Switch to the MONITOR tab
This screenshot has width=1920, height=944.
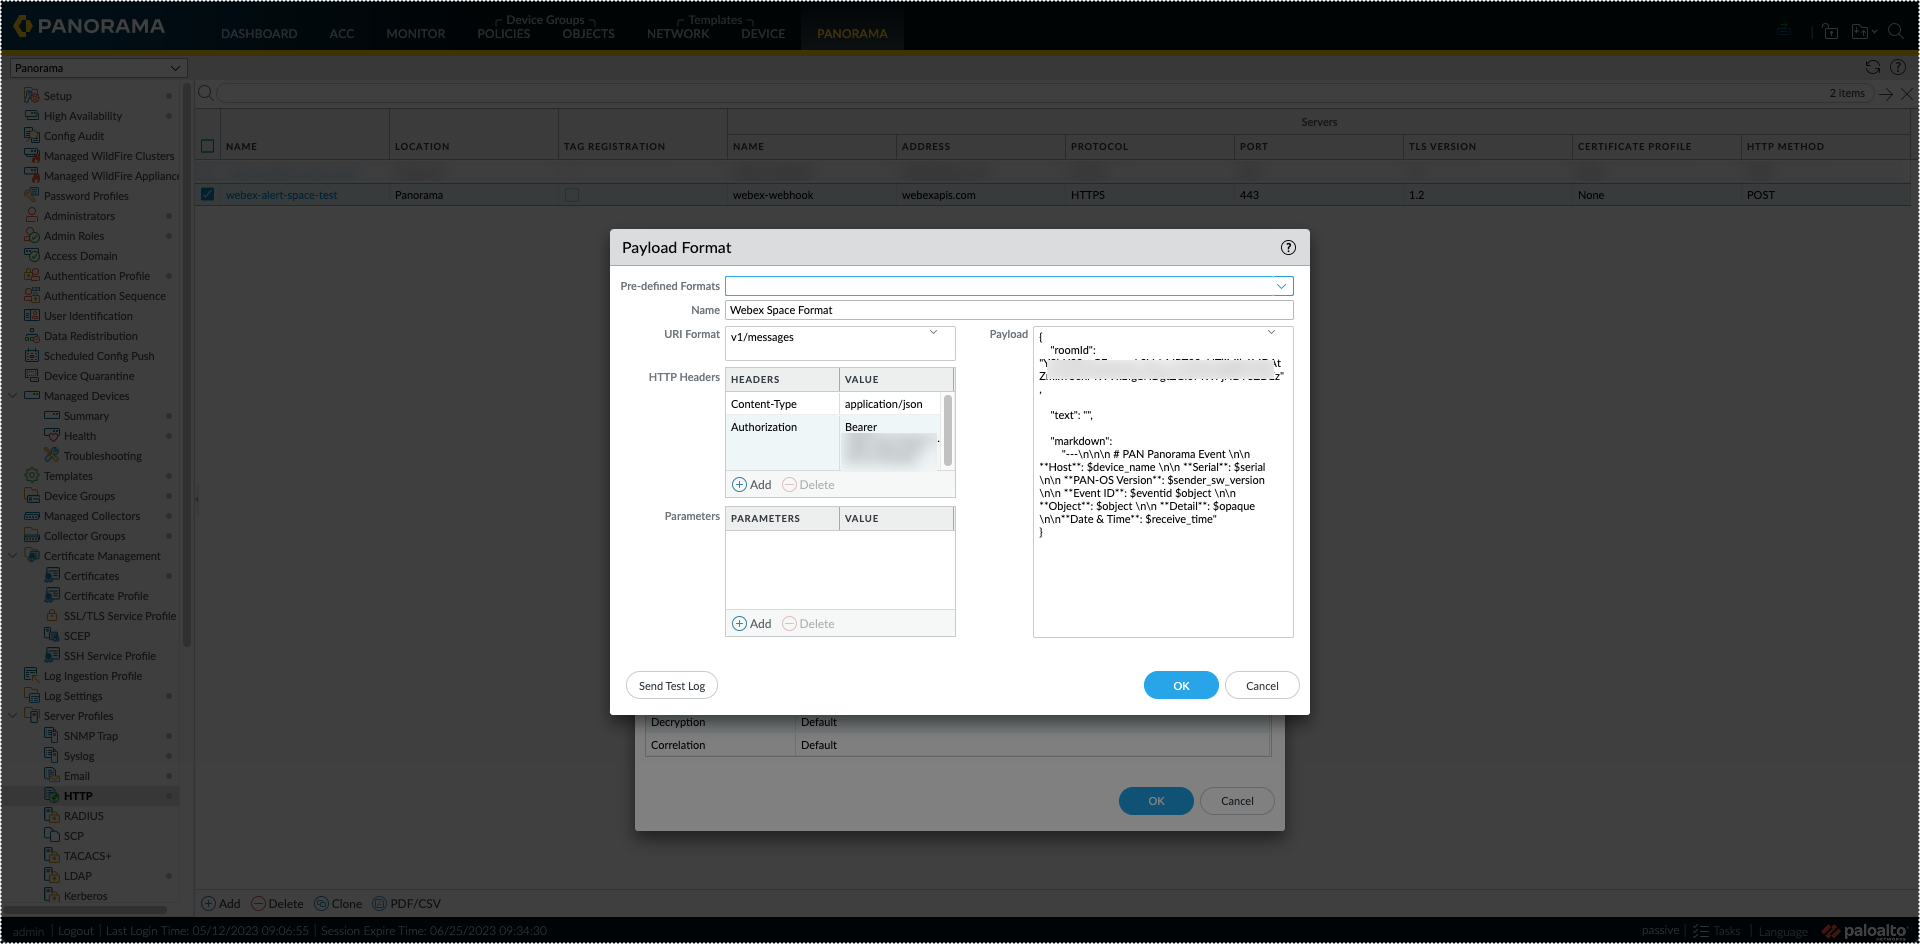click(x=416, y=34)
